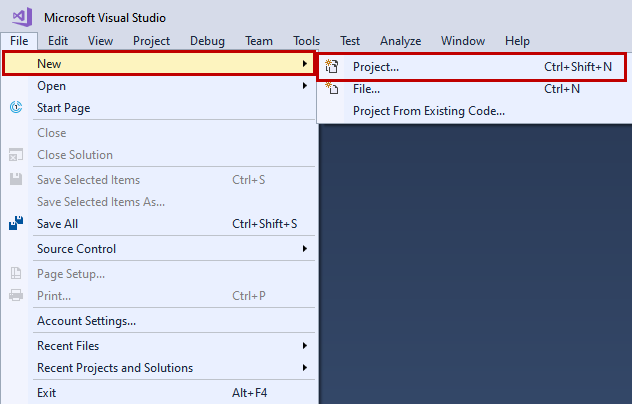Click Exit in the File menu
This screenshot has width=632, height=404.
click(x=47, y=393)
